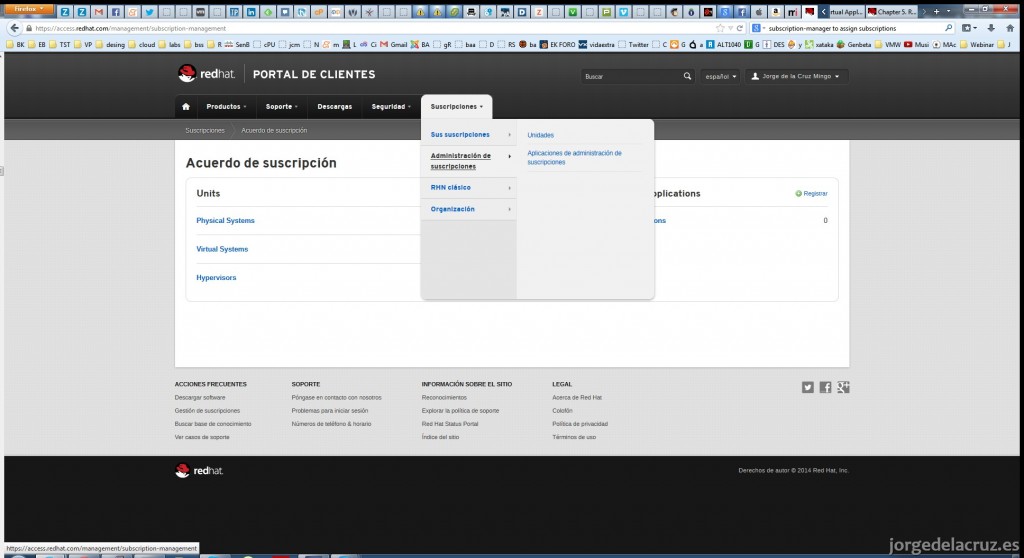The image size is (1024, 558).
Task: Open the cloud bookmarks folder
Action: click(x=142, y=44)
